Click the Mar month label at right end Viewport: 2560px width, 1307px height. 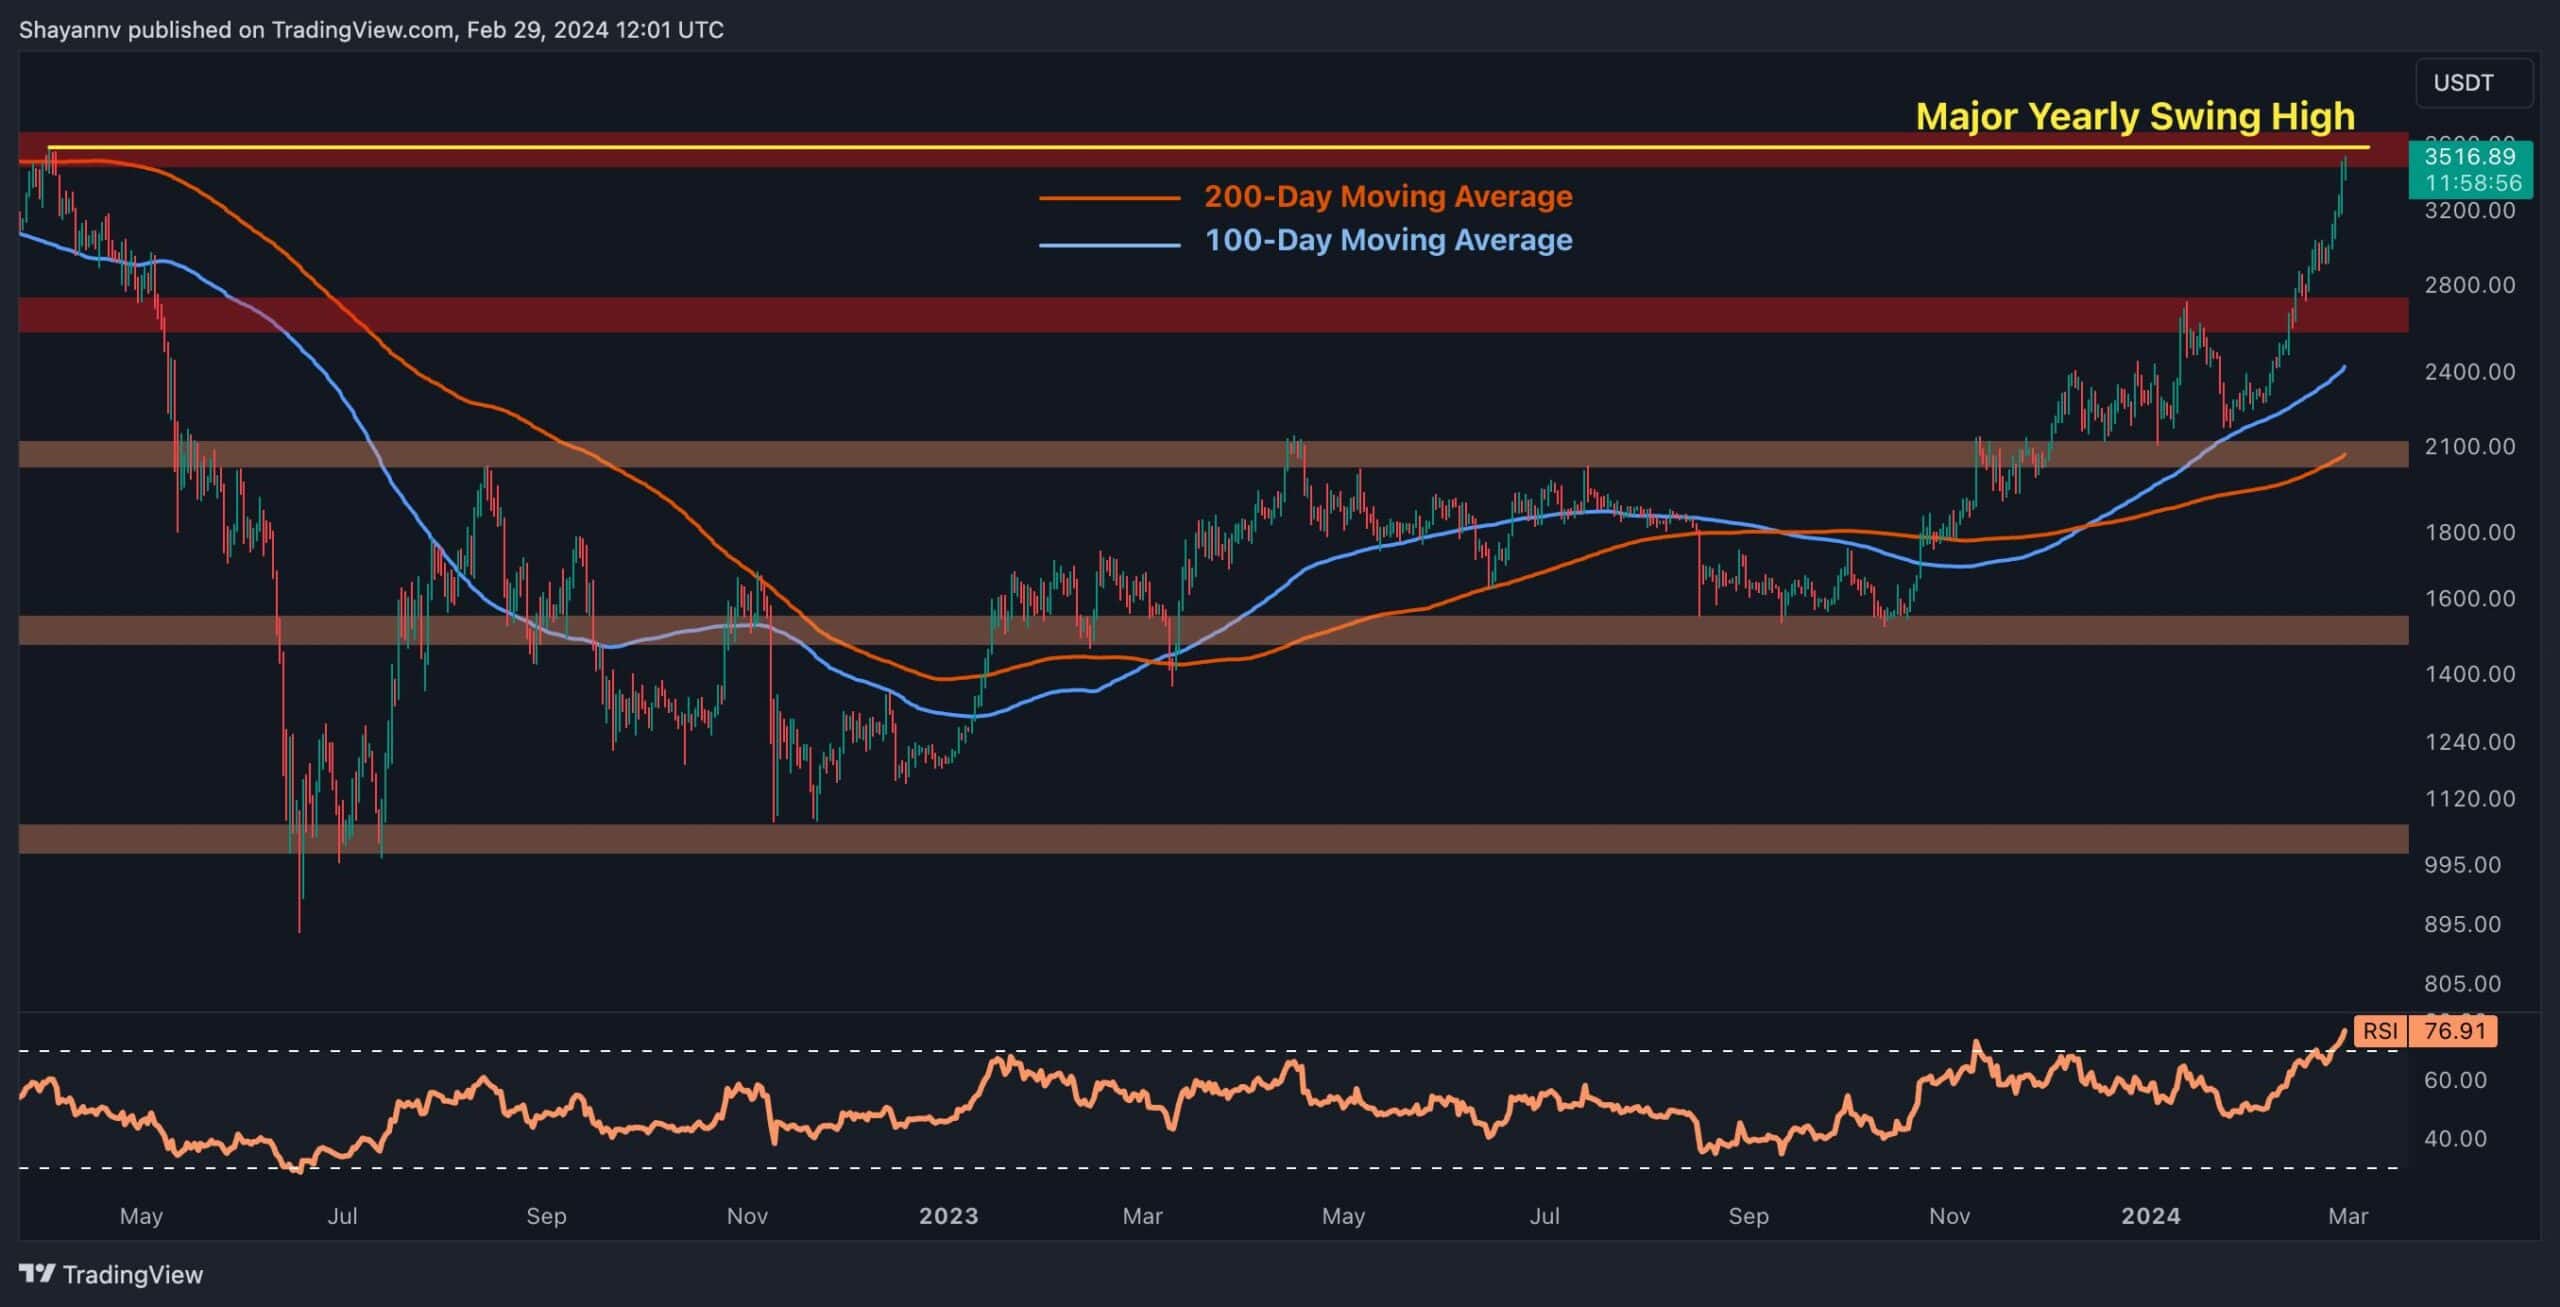2348,1216
